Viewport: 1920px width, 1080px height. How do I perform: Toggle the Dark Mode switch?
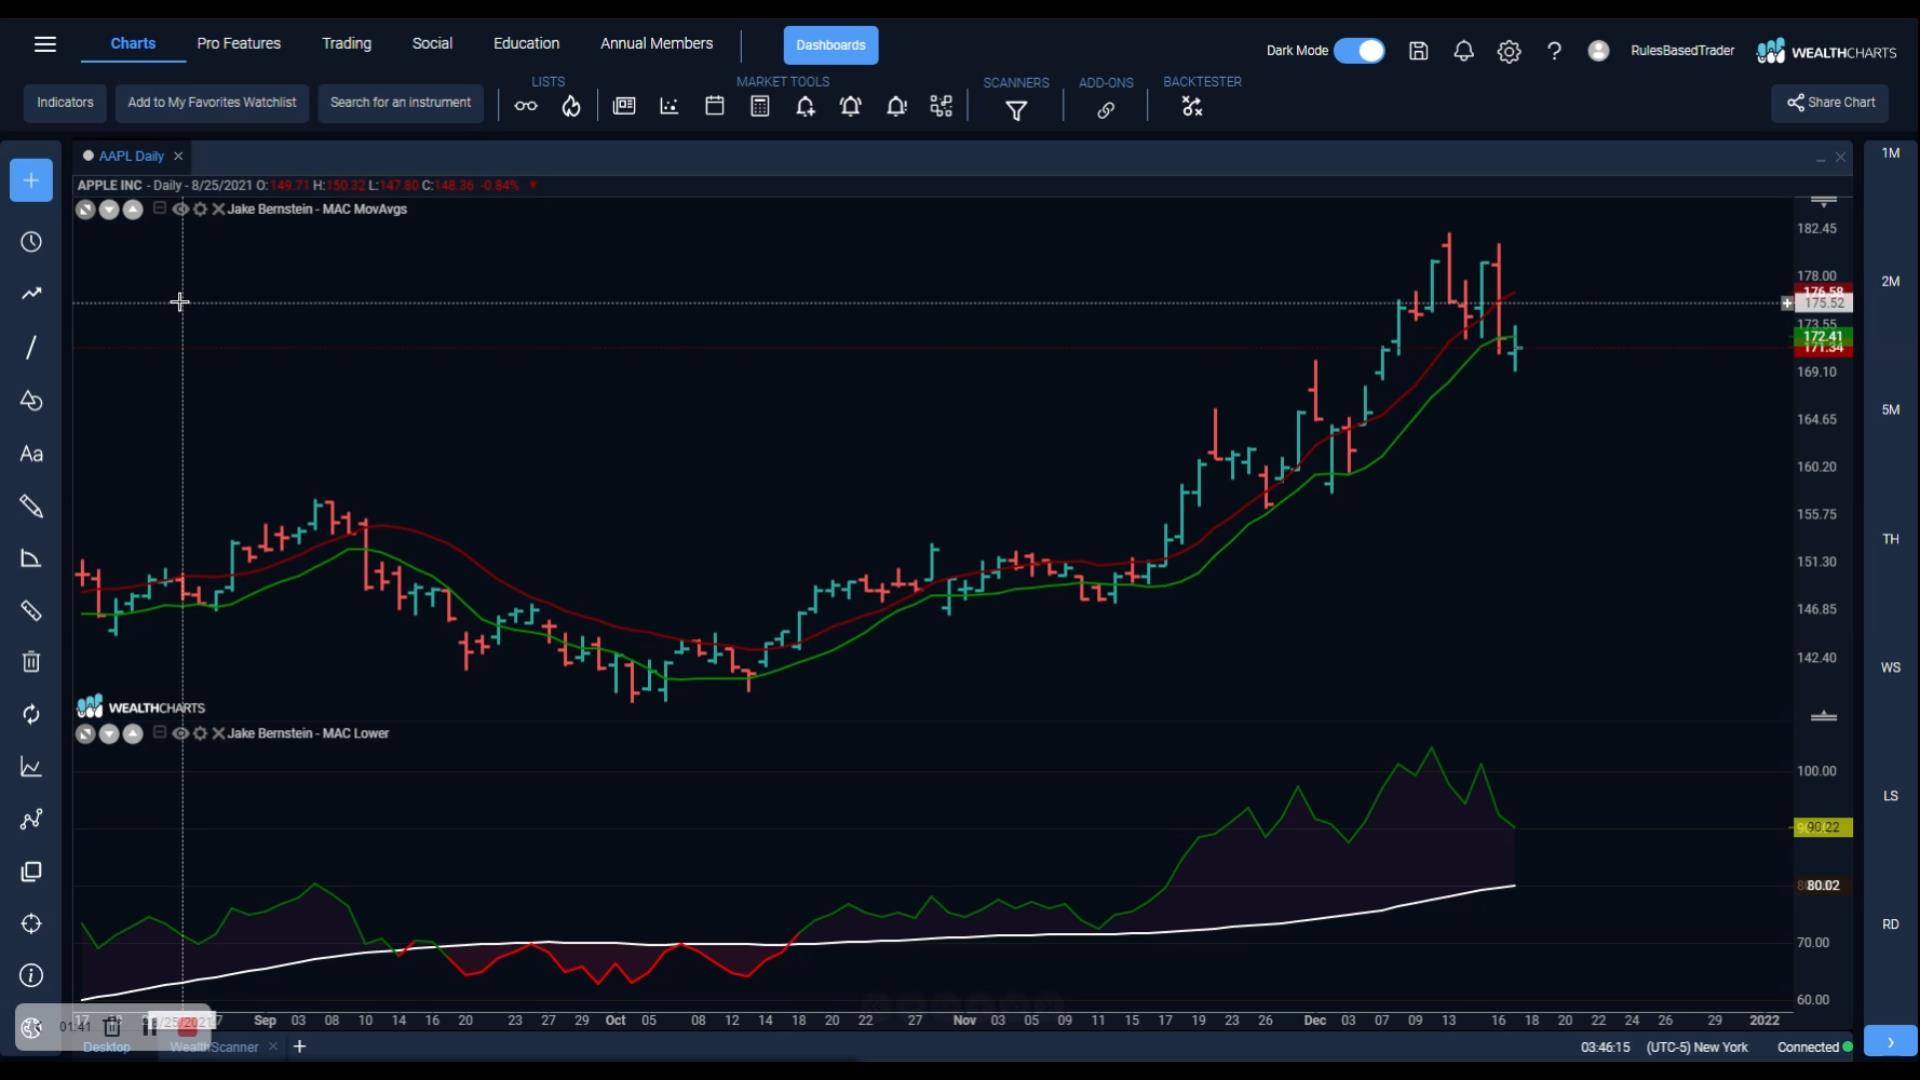[x=1359, y=51]
